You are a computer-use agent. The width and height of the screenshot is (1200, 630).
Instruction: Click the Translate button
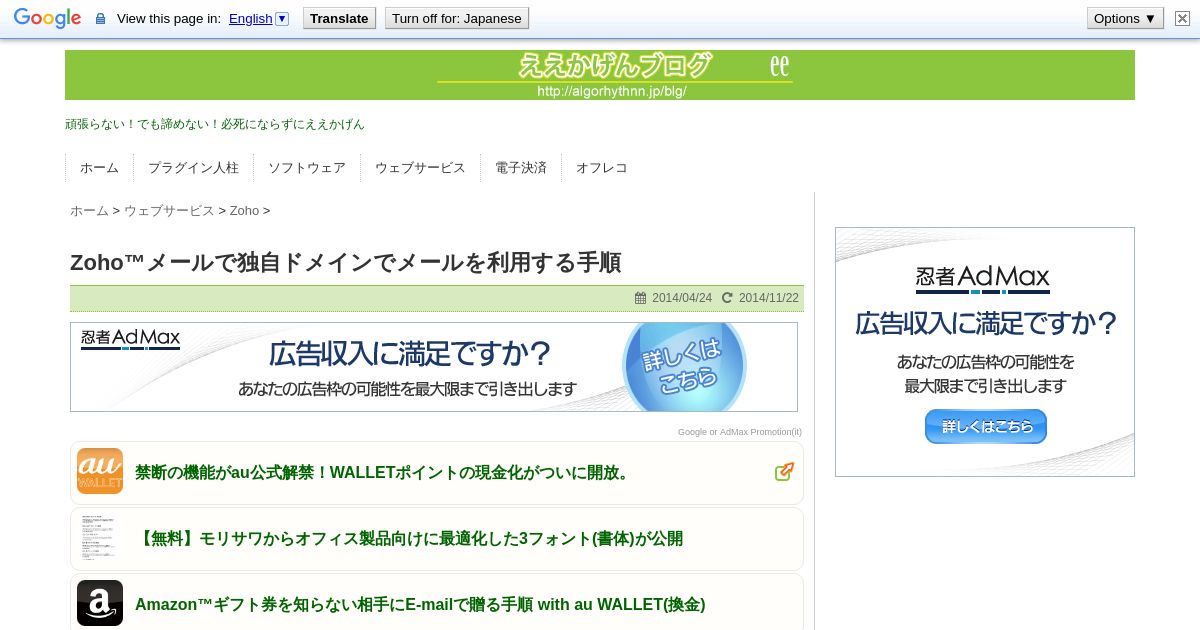(339, 18)
